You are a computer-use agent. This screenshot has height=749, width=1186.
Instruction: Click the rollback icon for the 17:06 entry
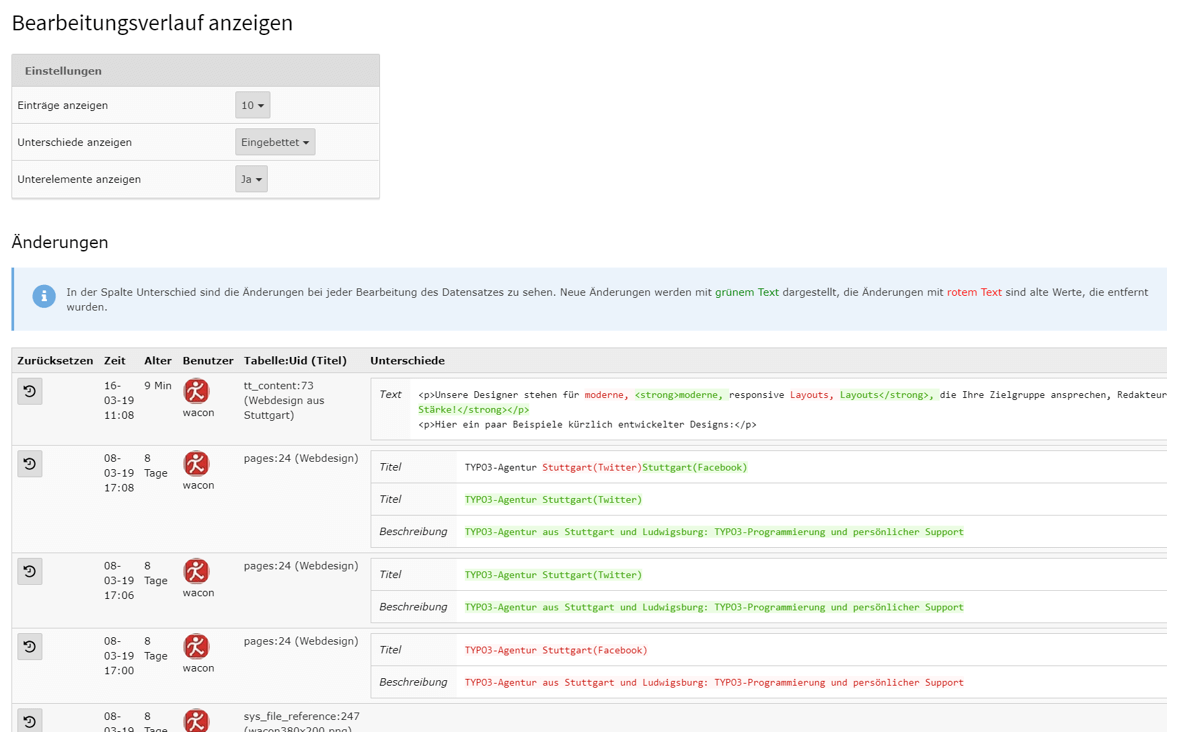[30, 571]
